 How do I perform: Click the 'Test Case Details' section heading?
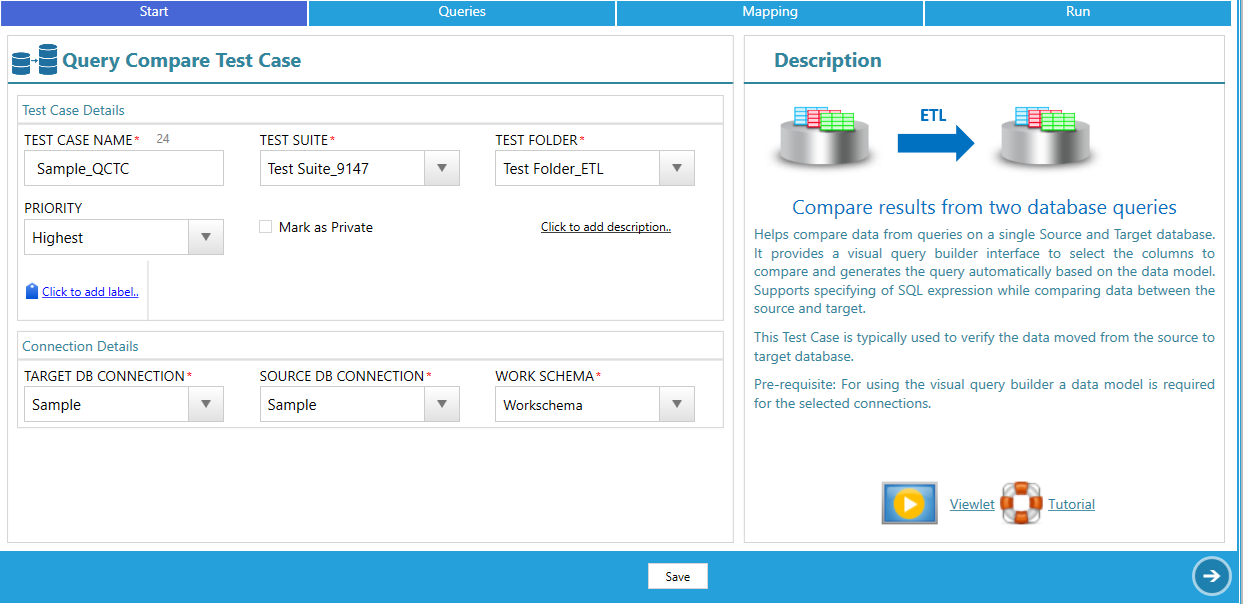click(x=73, y=110)
